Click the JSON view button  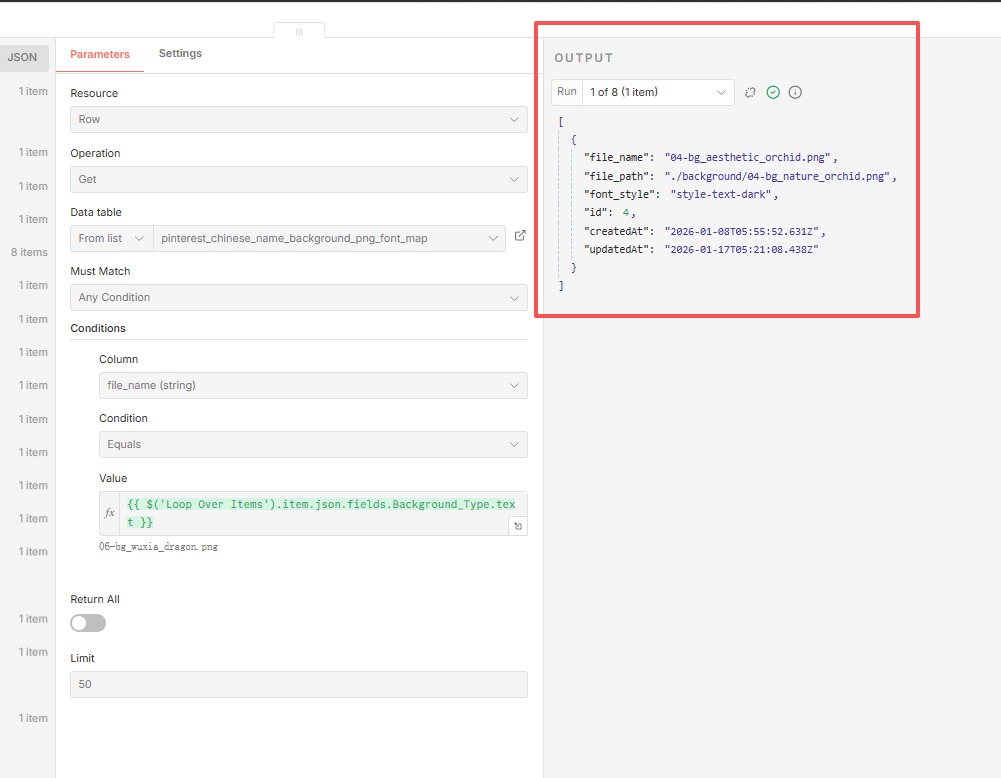pos(22,58)
